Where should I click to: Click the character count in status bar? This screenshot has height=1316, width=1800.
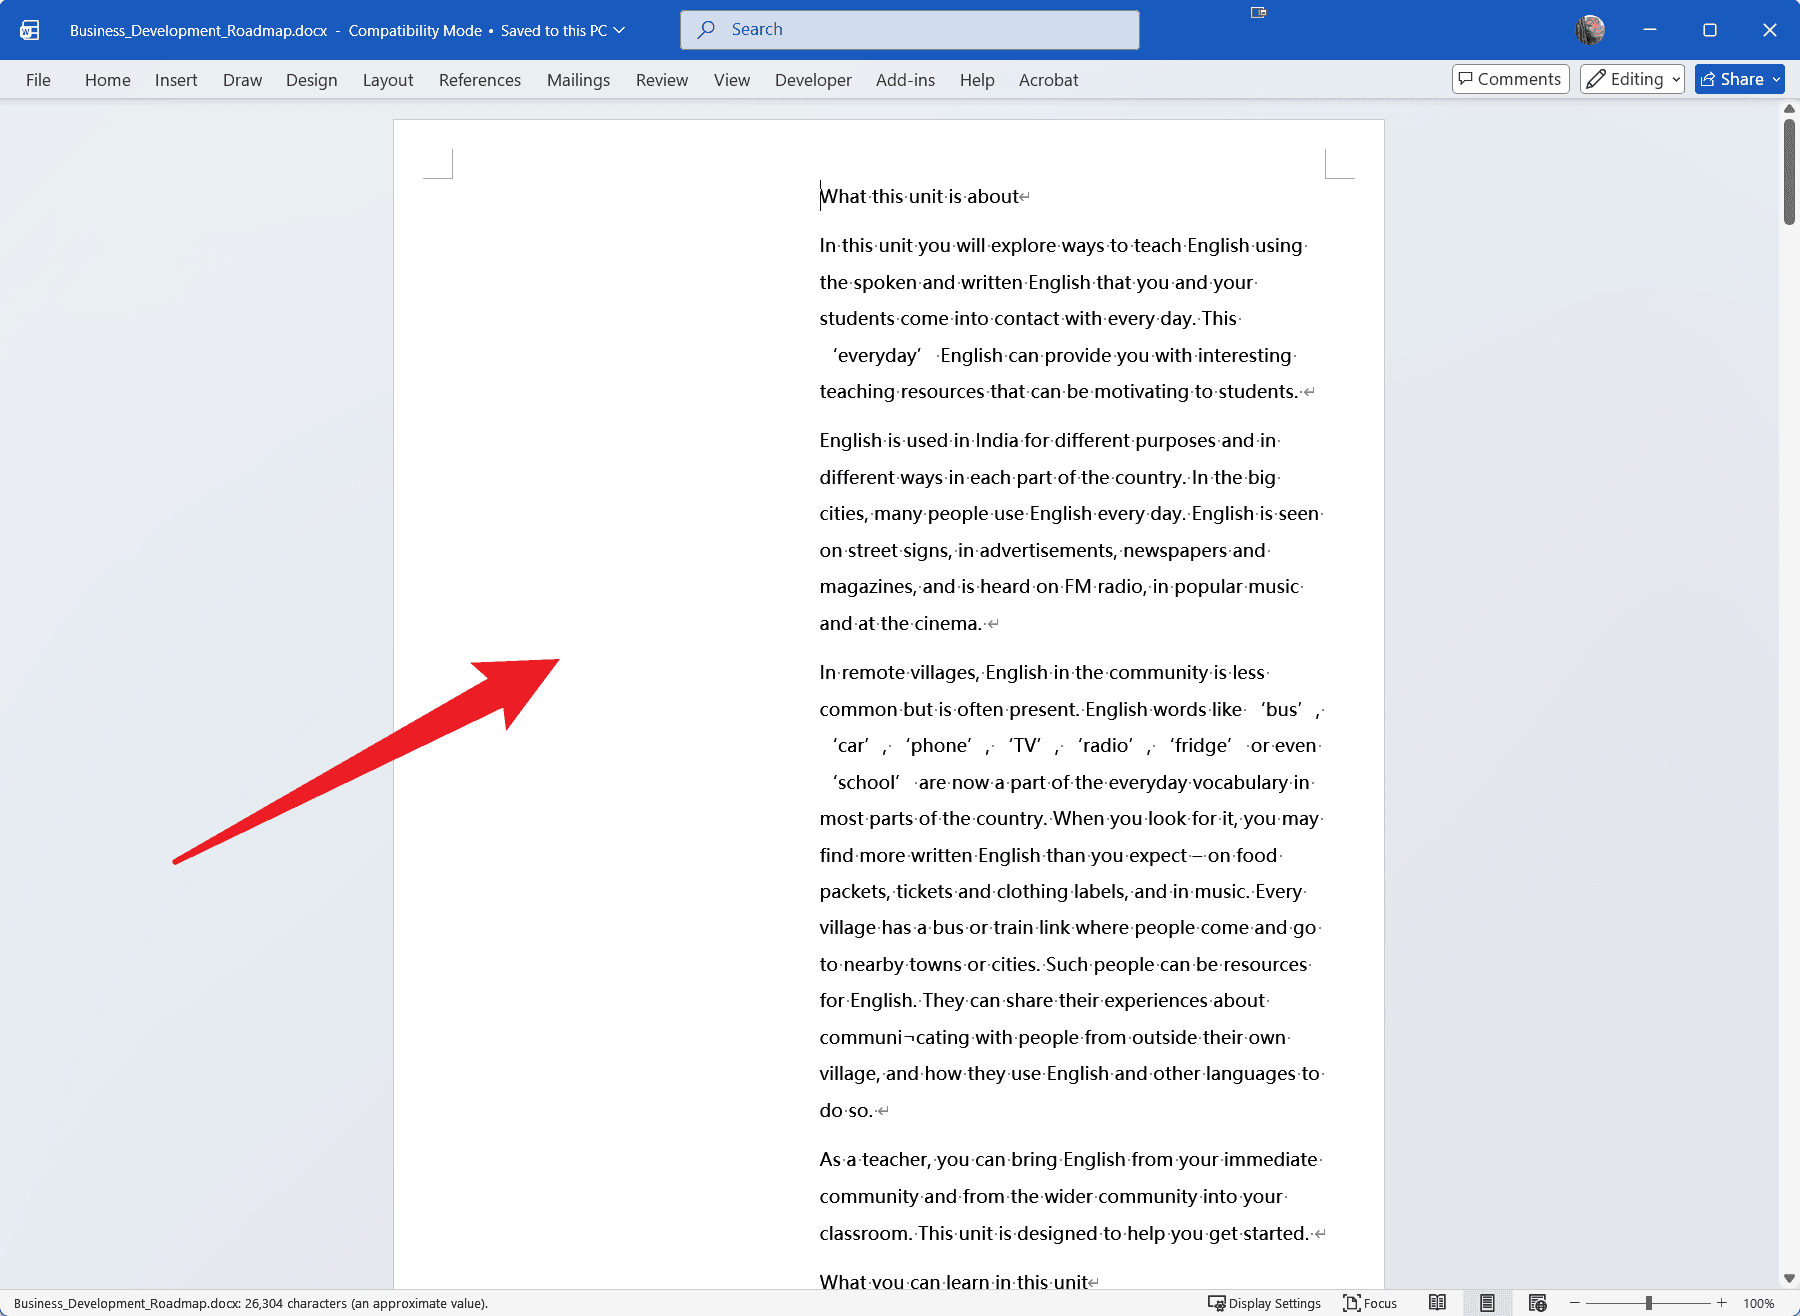pos(251,1303)
